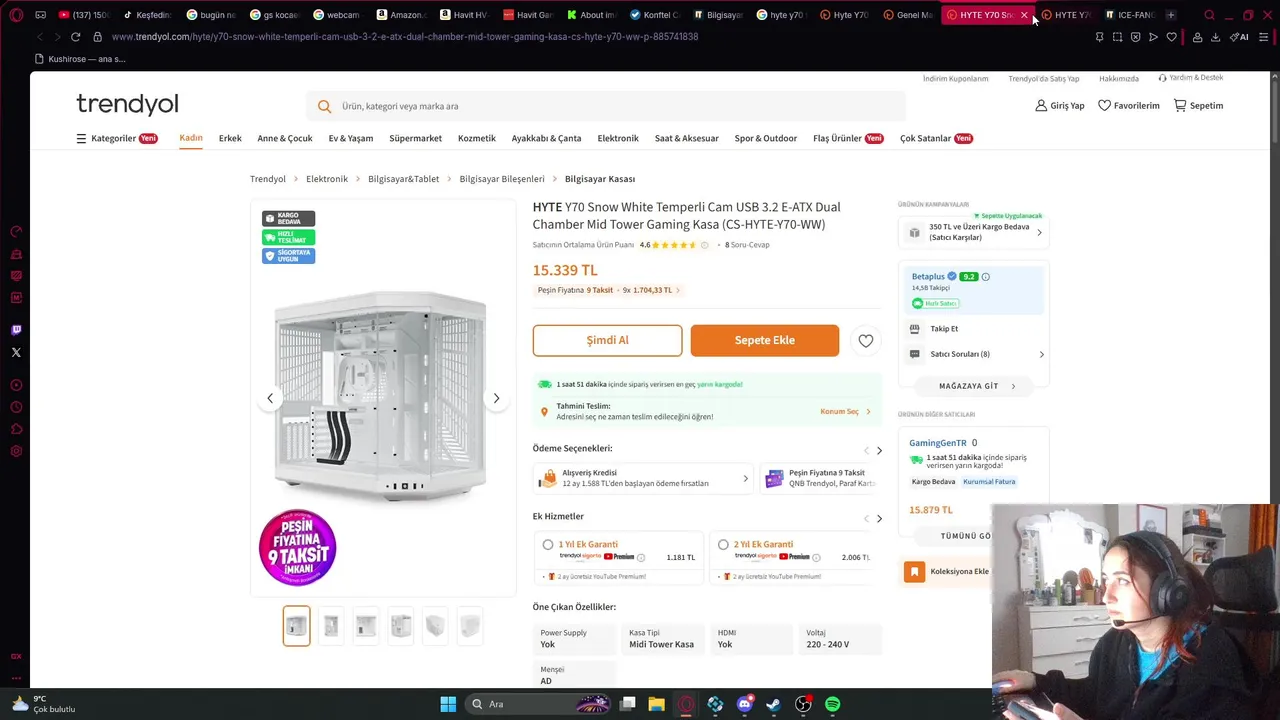This screenshot has height=720, width=1280.
Task: Open Spotify from the Windows taskbar
Action: coord(832,704)
